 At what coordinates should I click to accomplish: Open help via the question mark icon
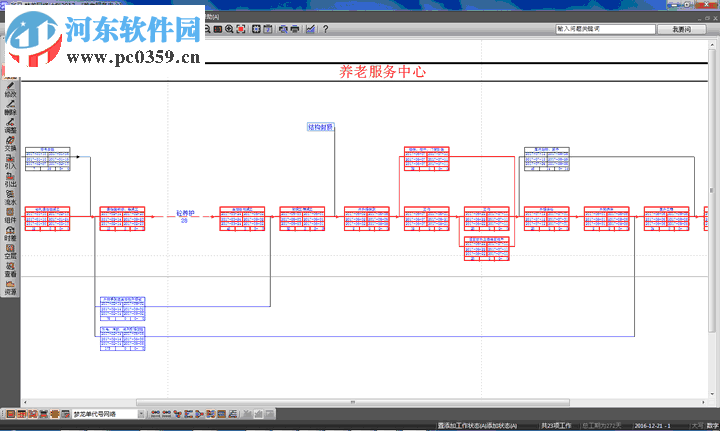tap(326, 29)
